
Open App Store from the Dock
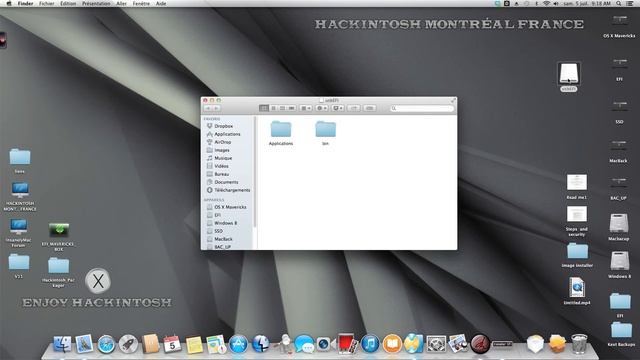(x=238, y=344)
